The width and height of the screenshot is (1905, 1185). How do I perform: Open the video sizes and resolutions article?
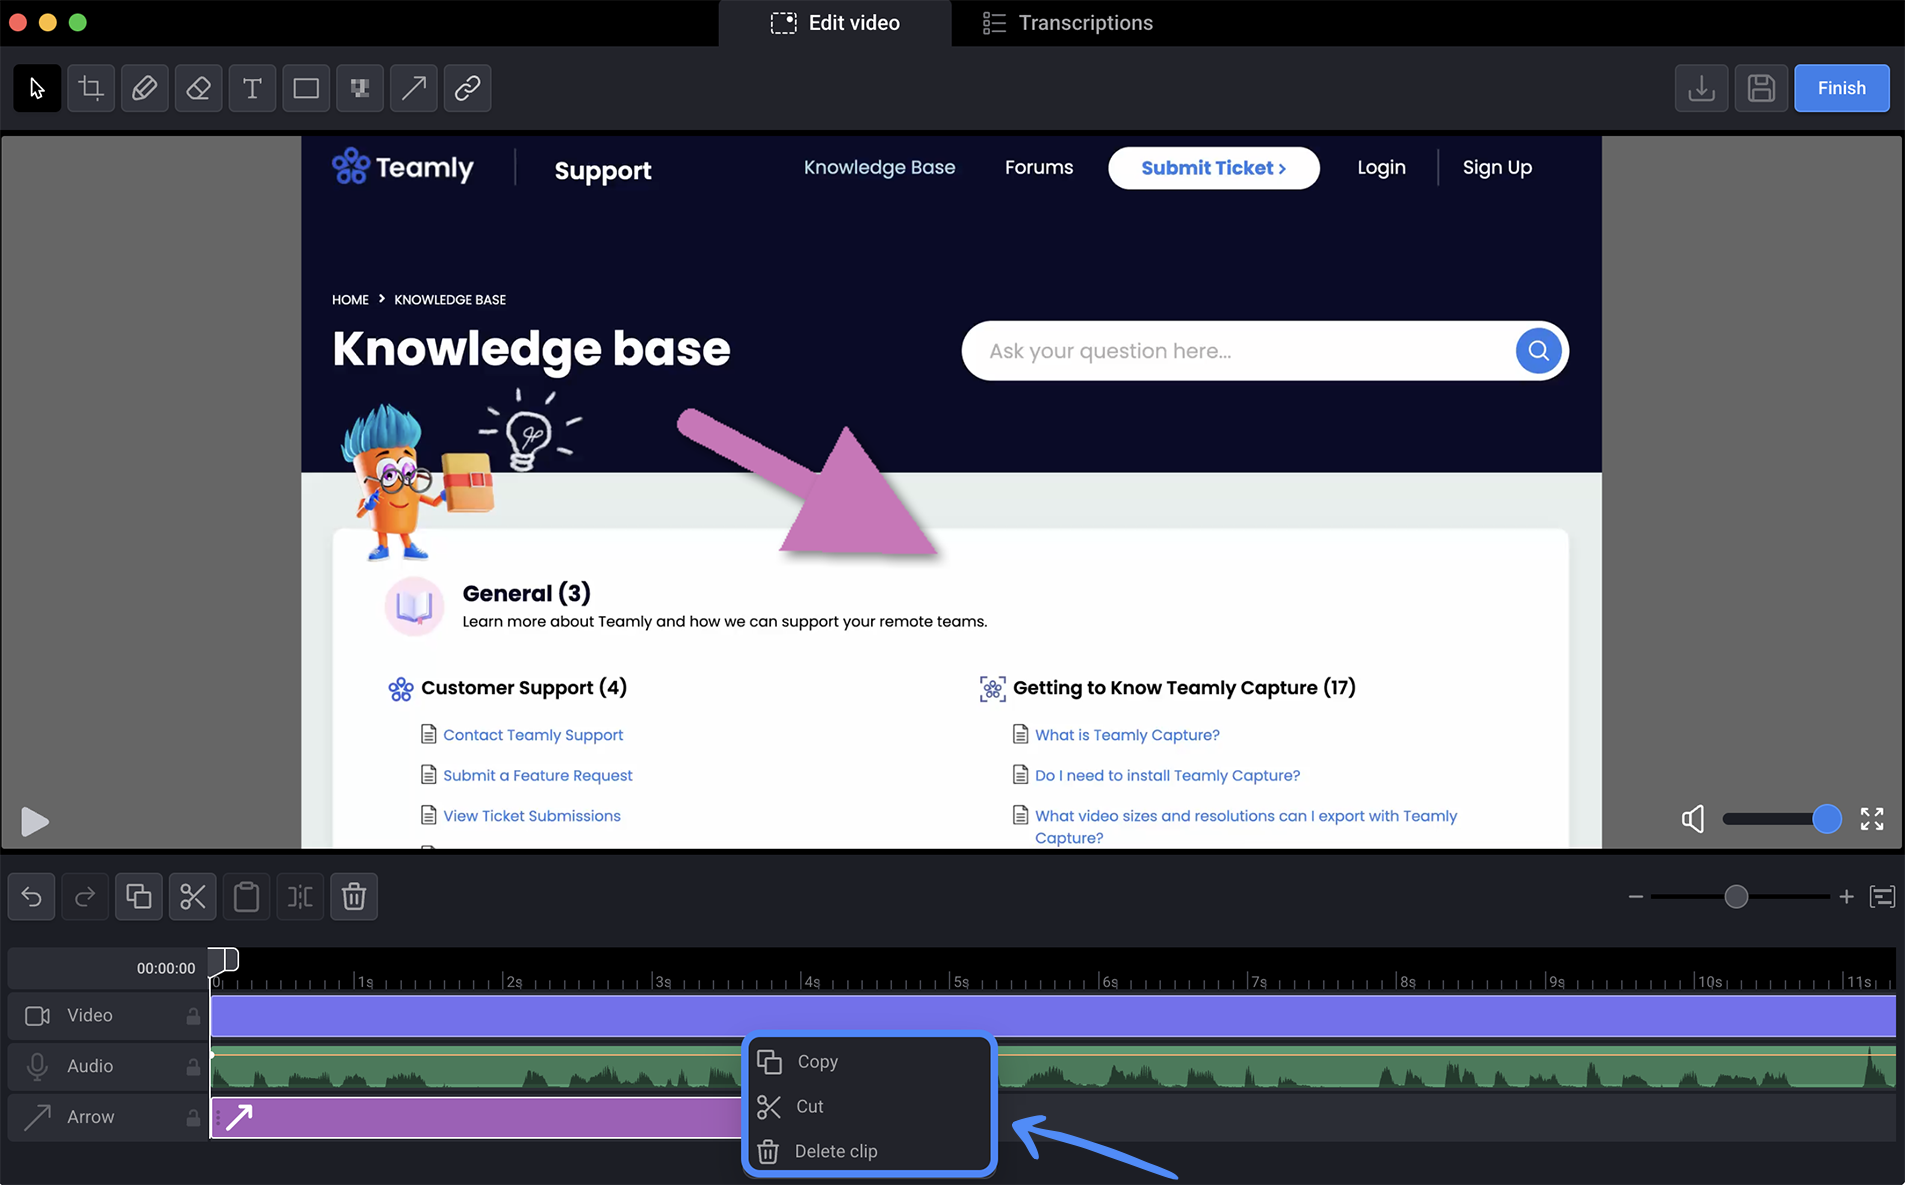(1246, 827)
